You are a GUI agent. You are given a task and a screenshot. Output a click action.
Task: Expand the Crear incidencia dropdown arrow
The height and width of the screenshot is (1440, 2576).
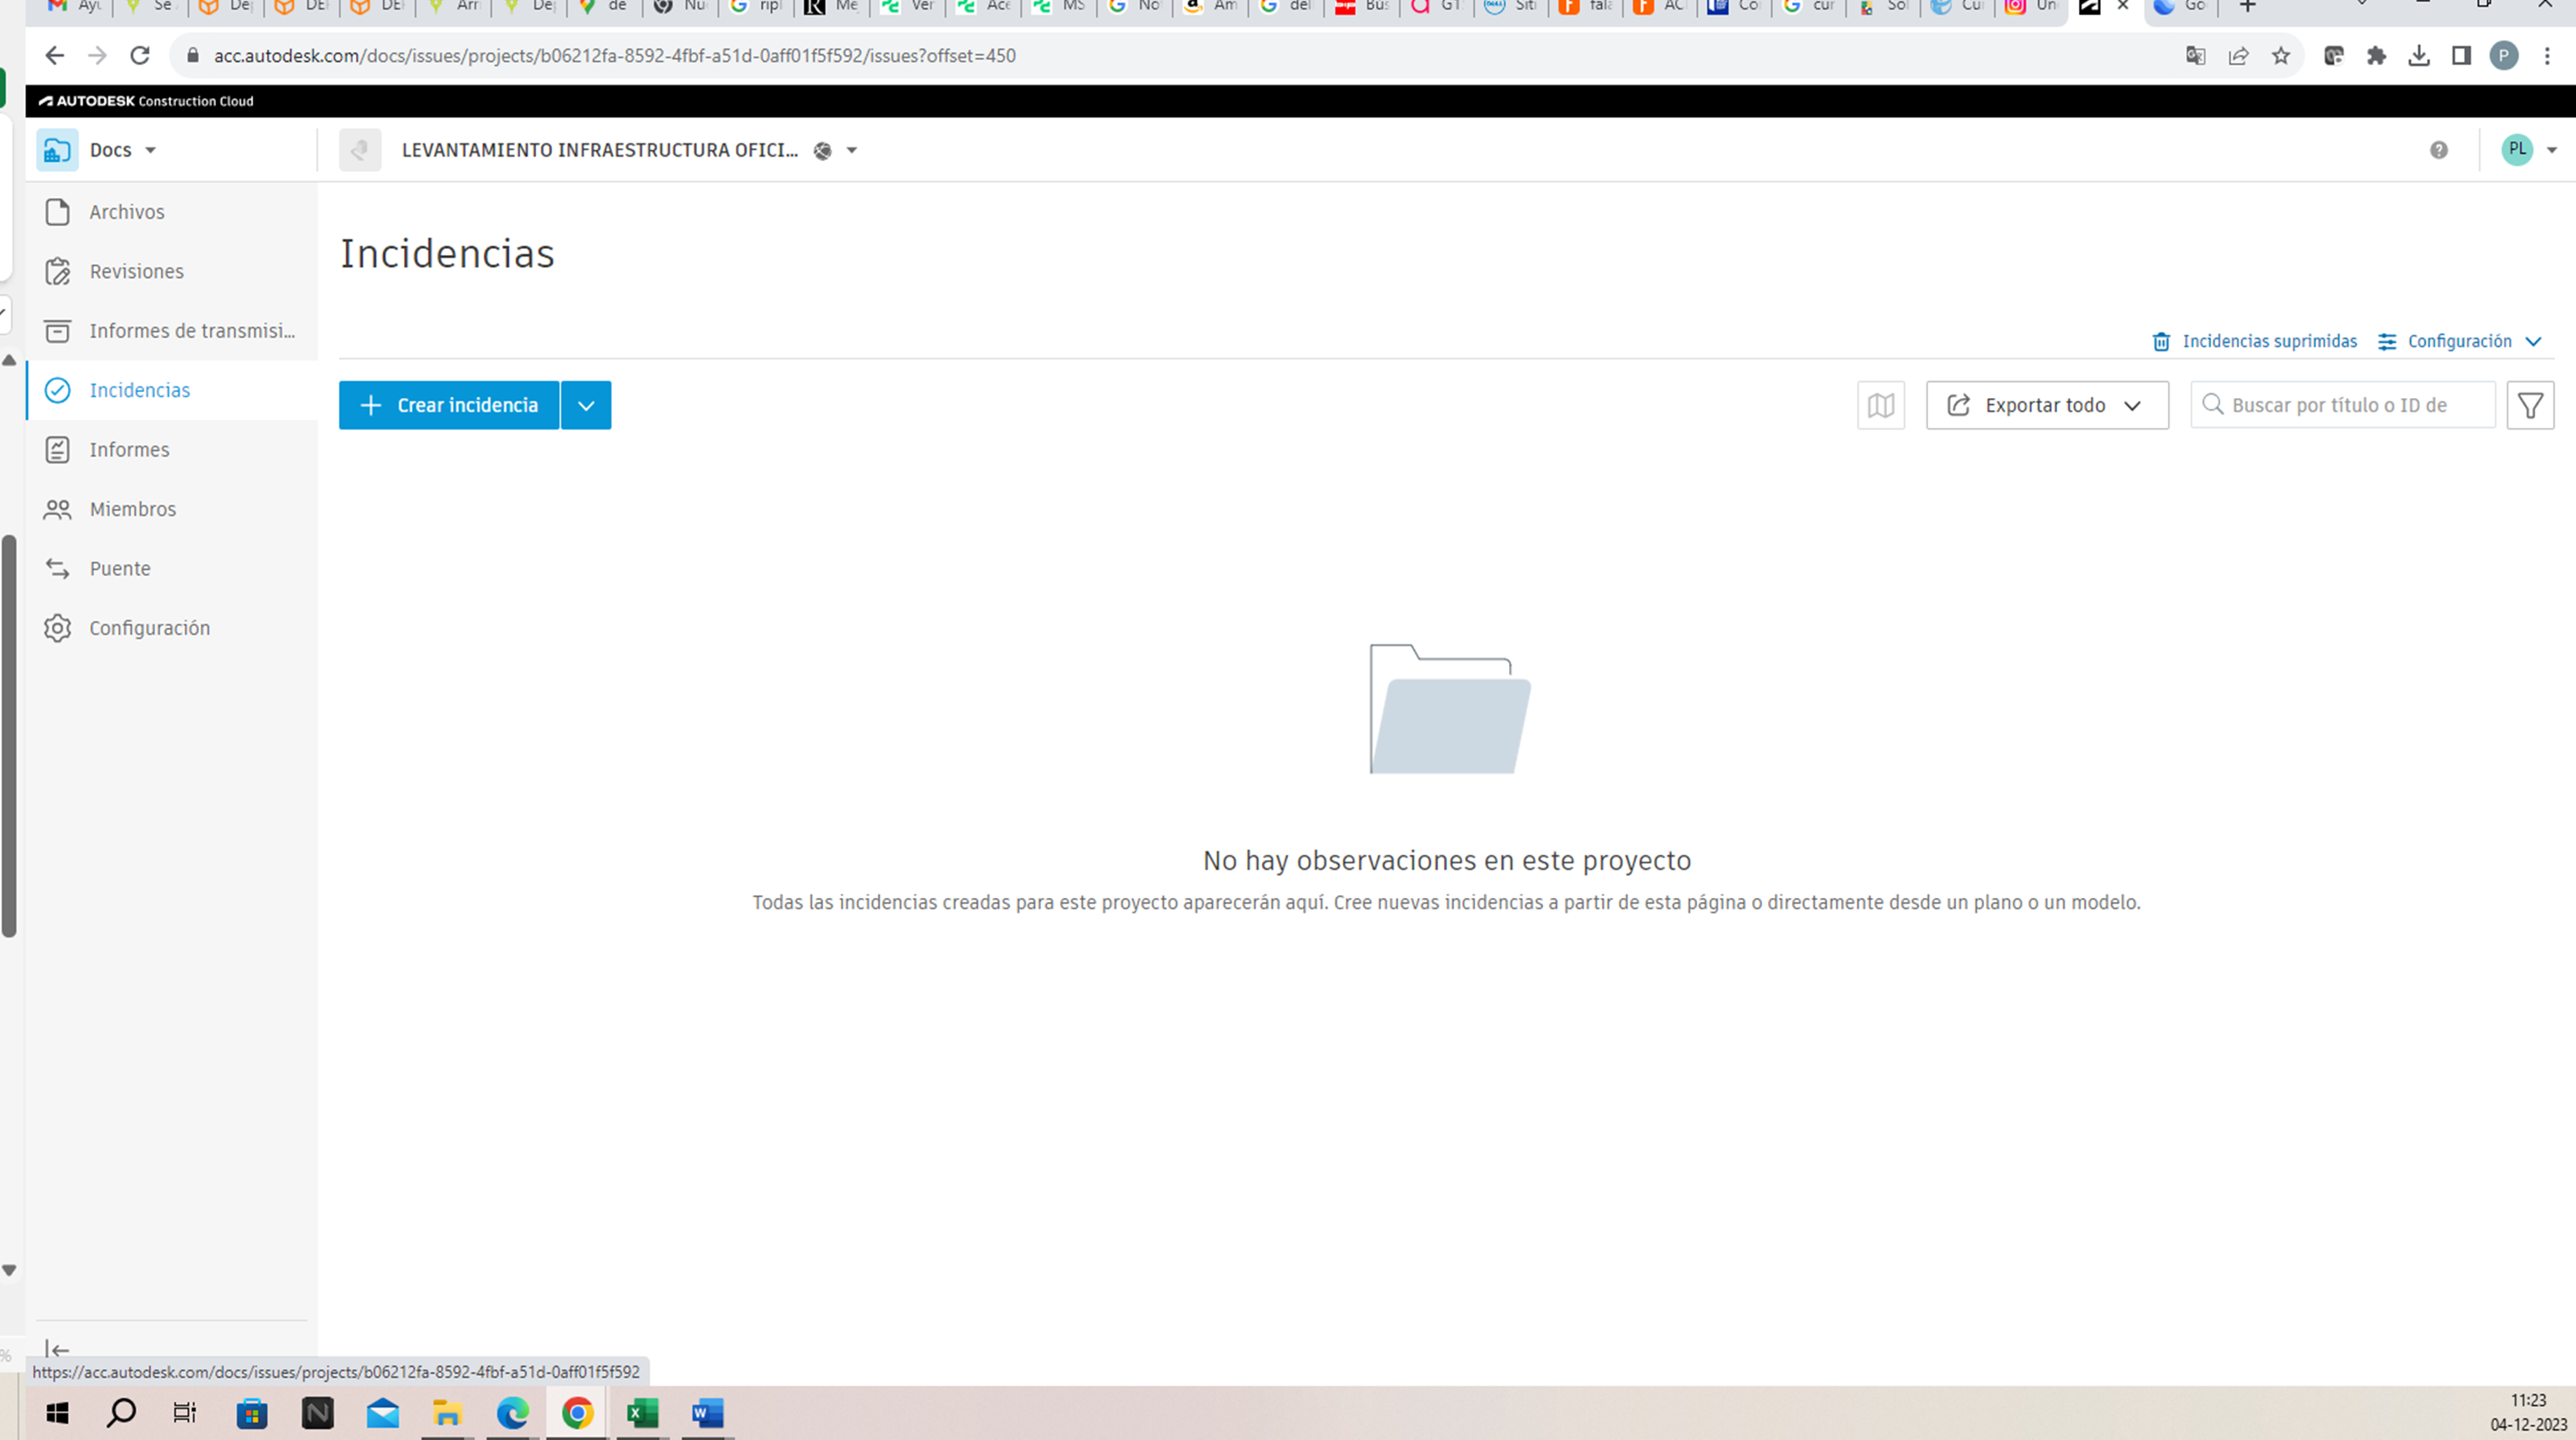(x=586, y=405)
